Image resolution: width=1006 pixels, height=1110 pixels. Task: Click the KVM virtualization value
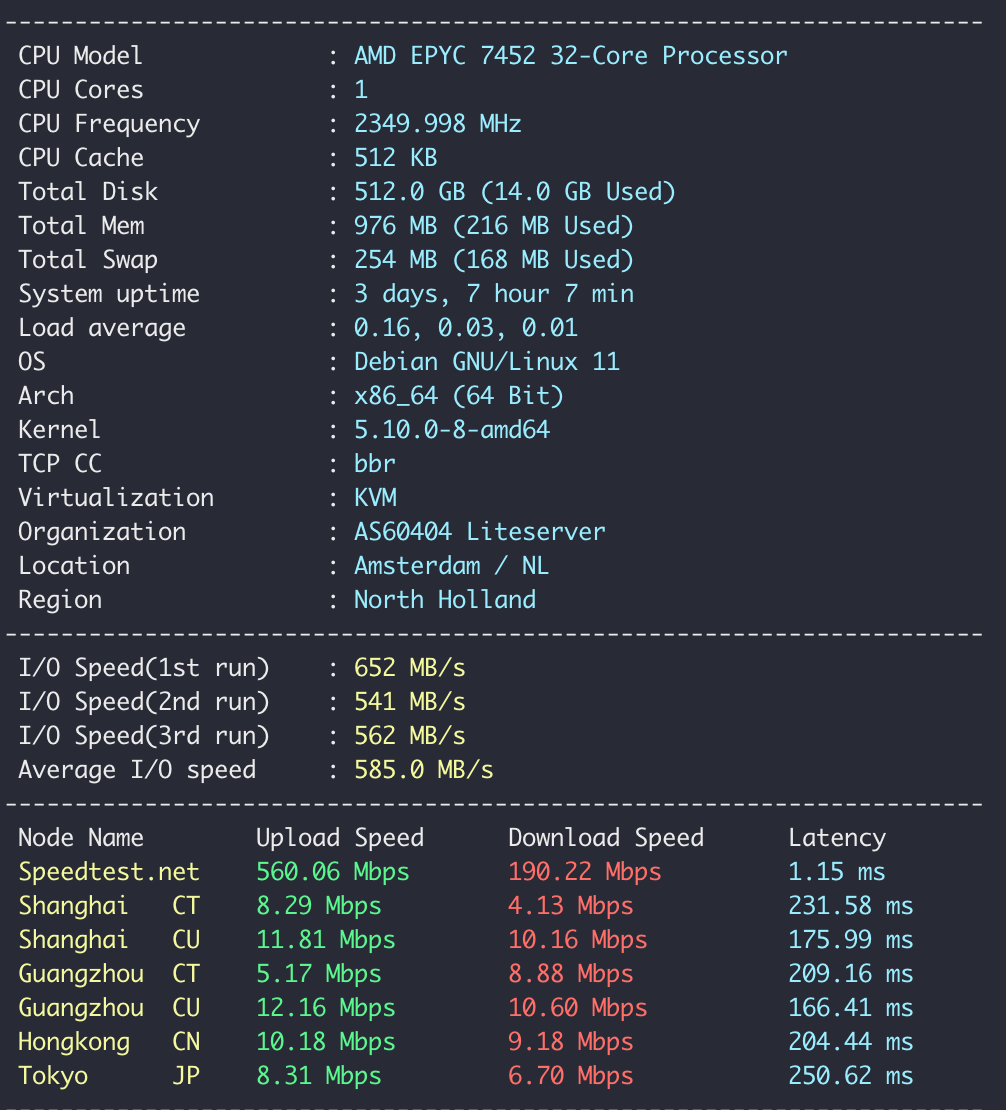click(375, 498)
